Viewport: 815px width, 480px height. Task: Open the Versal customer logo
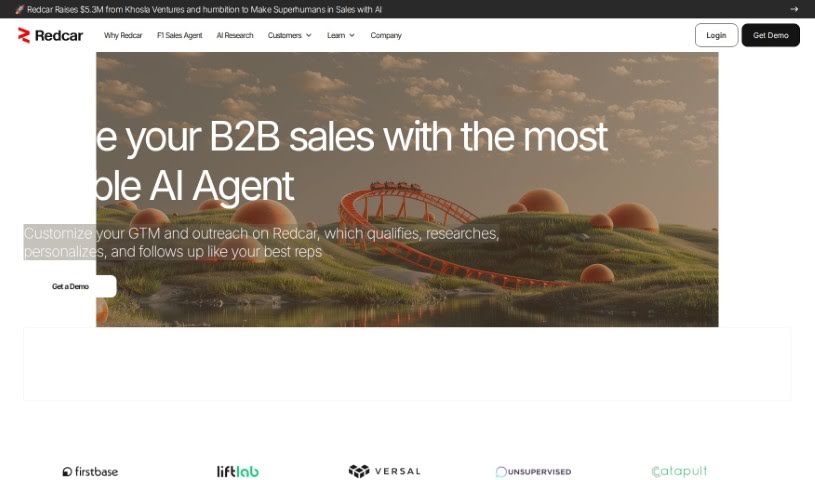click(384, 471)
